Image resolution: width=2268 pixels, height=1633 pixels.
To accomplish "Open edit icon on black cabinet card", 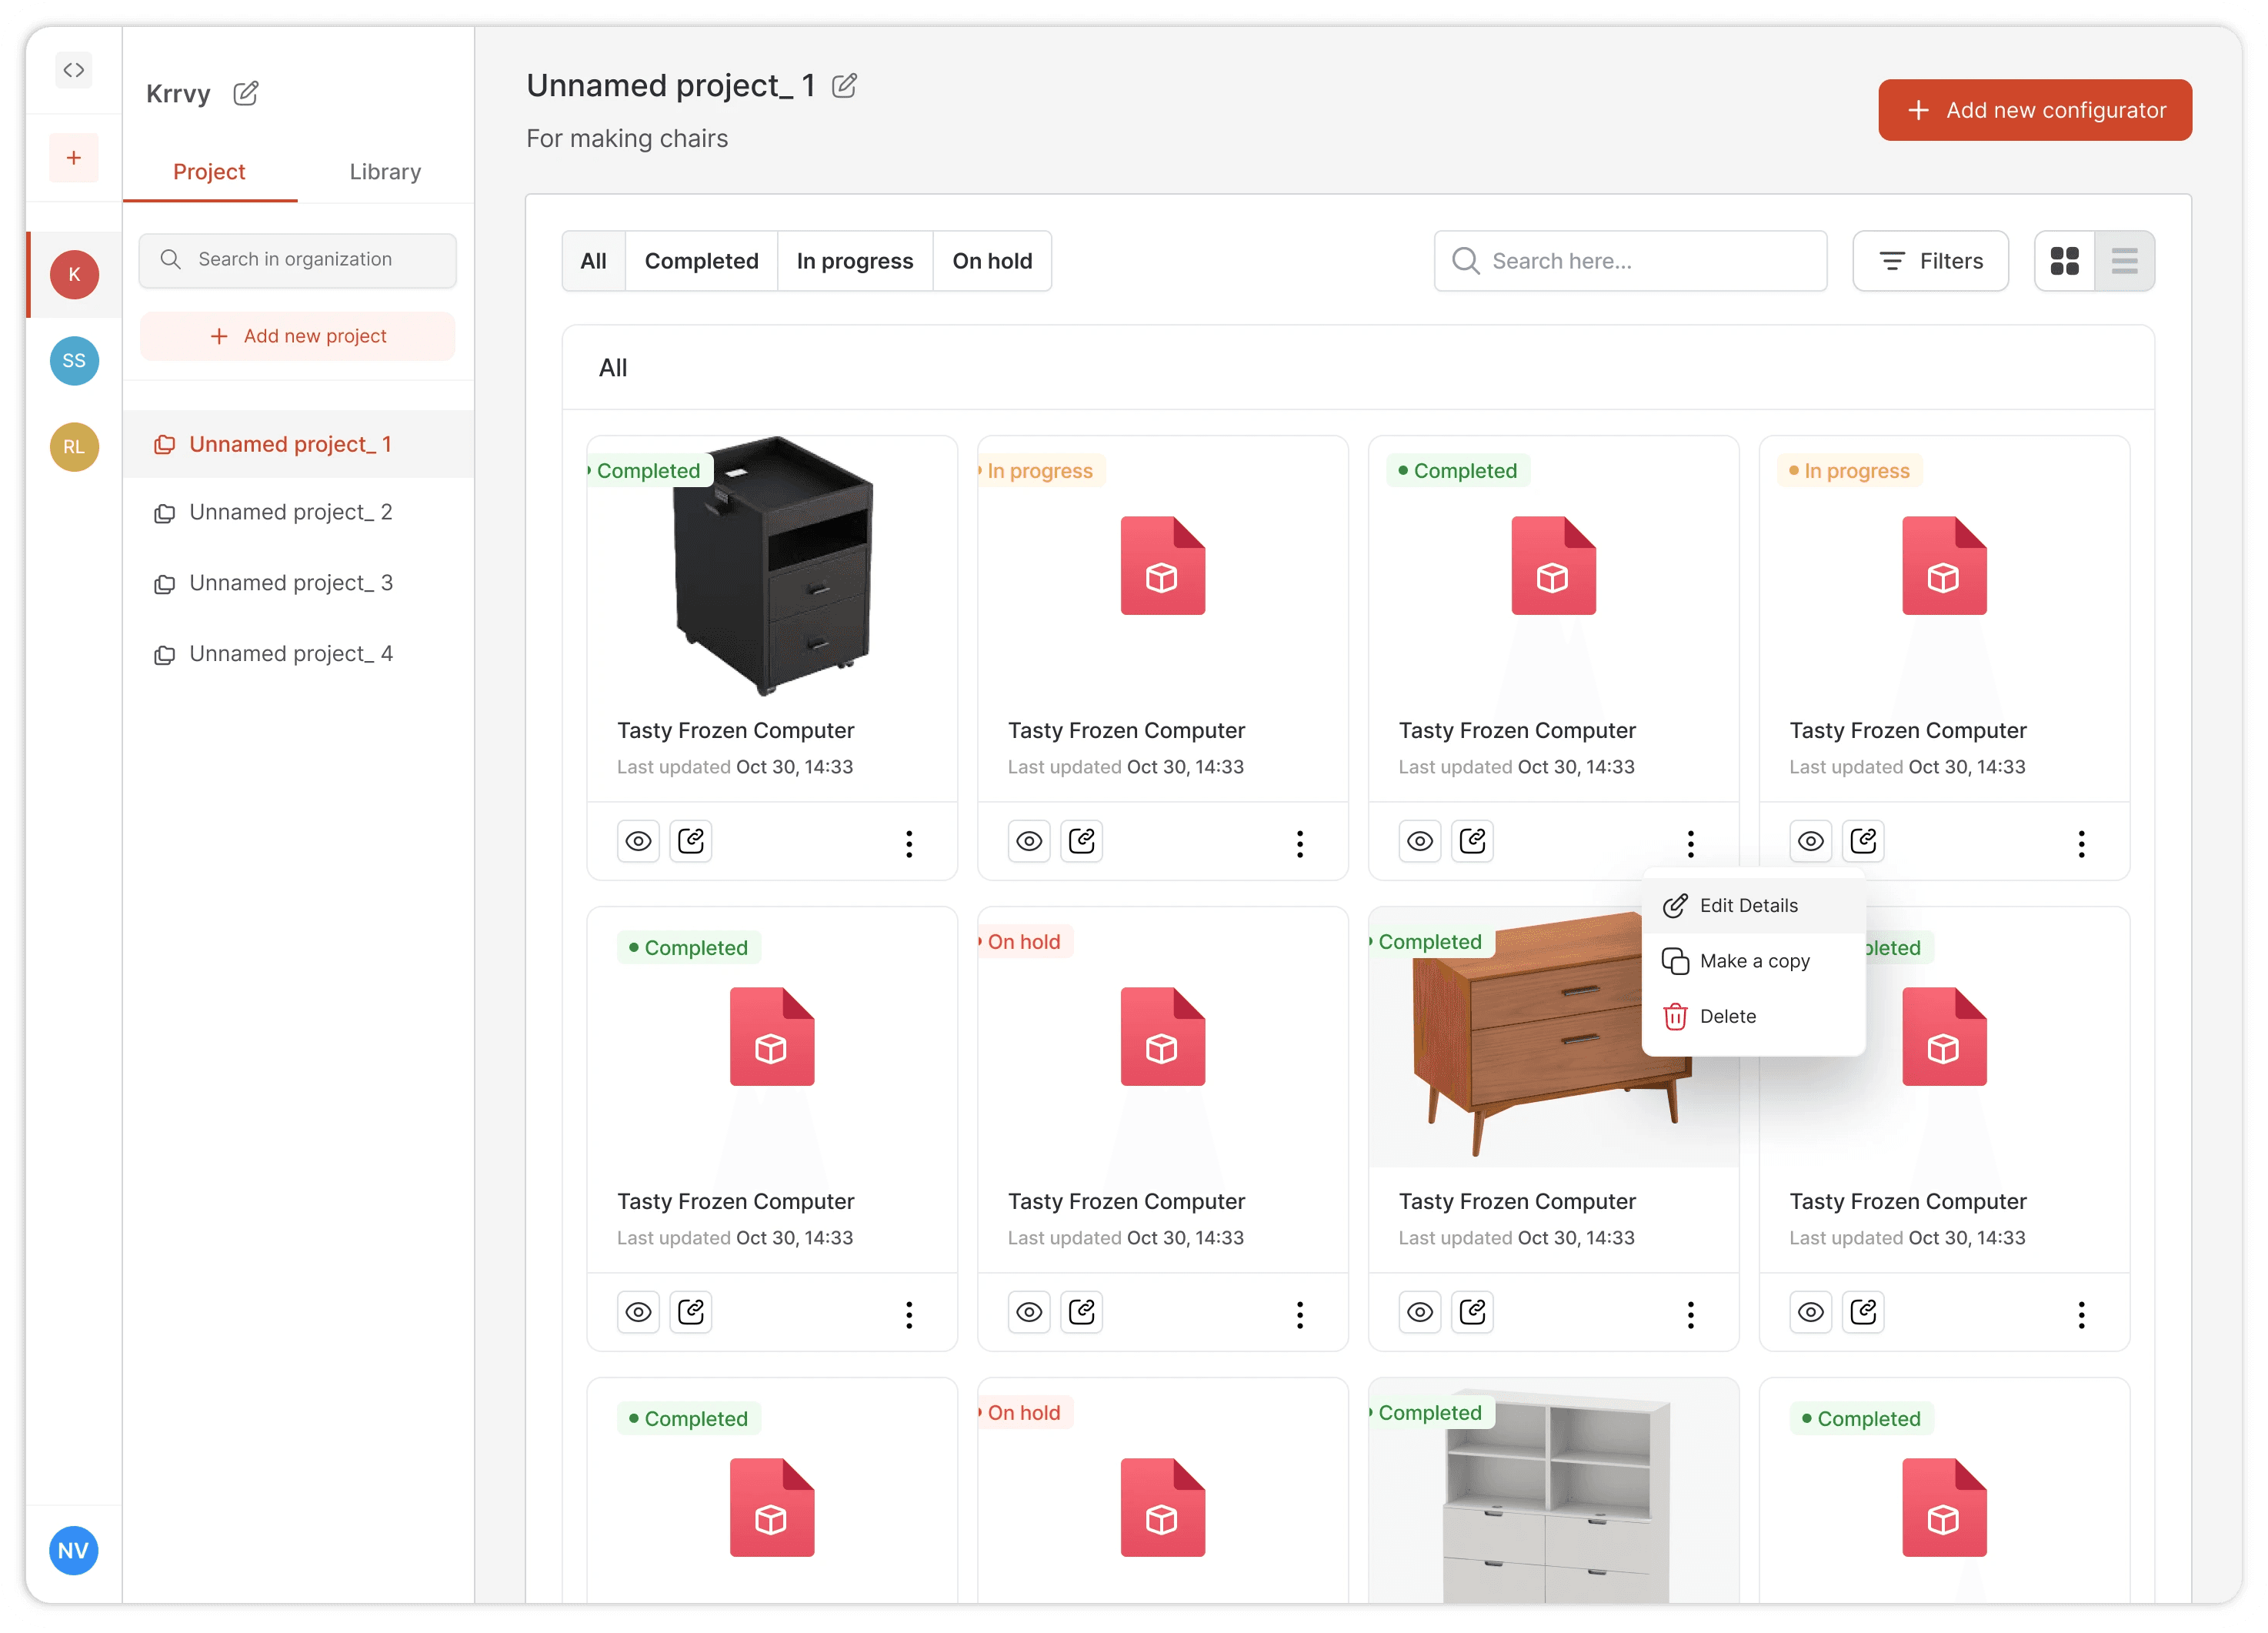I will (x=691, y=841).
